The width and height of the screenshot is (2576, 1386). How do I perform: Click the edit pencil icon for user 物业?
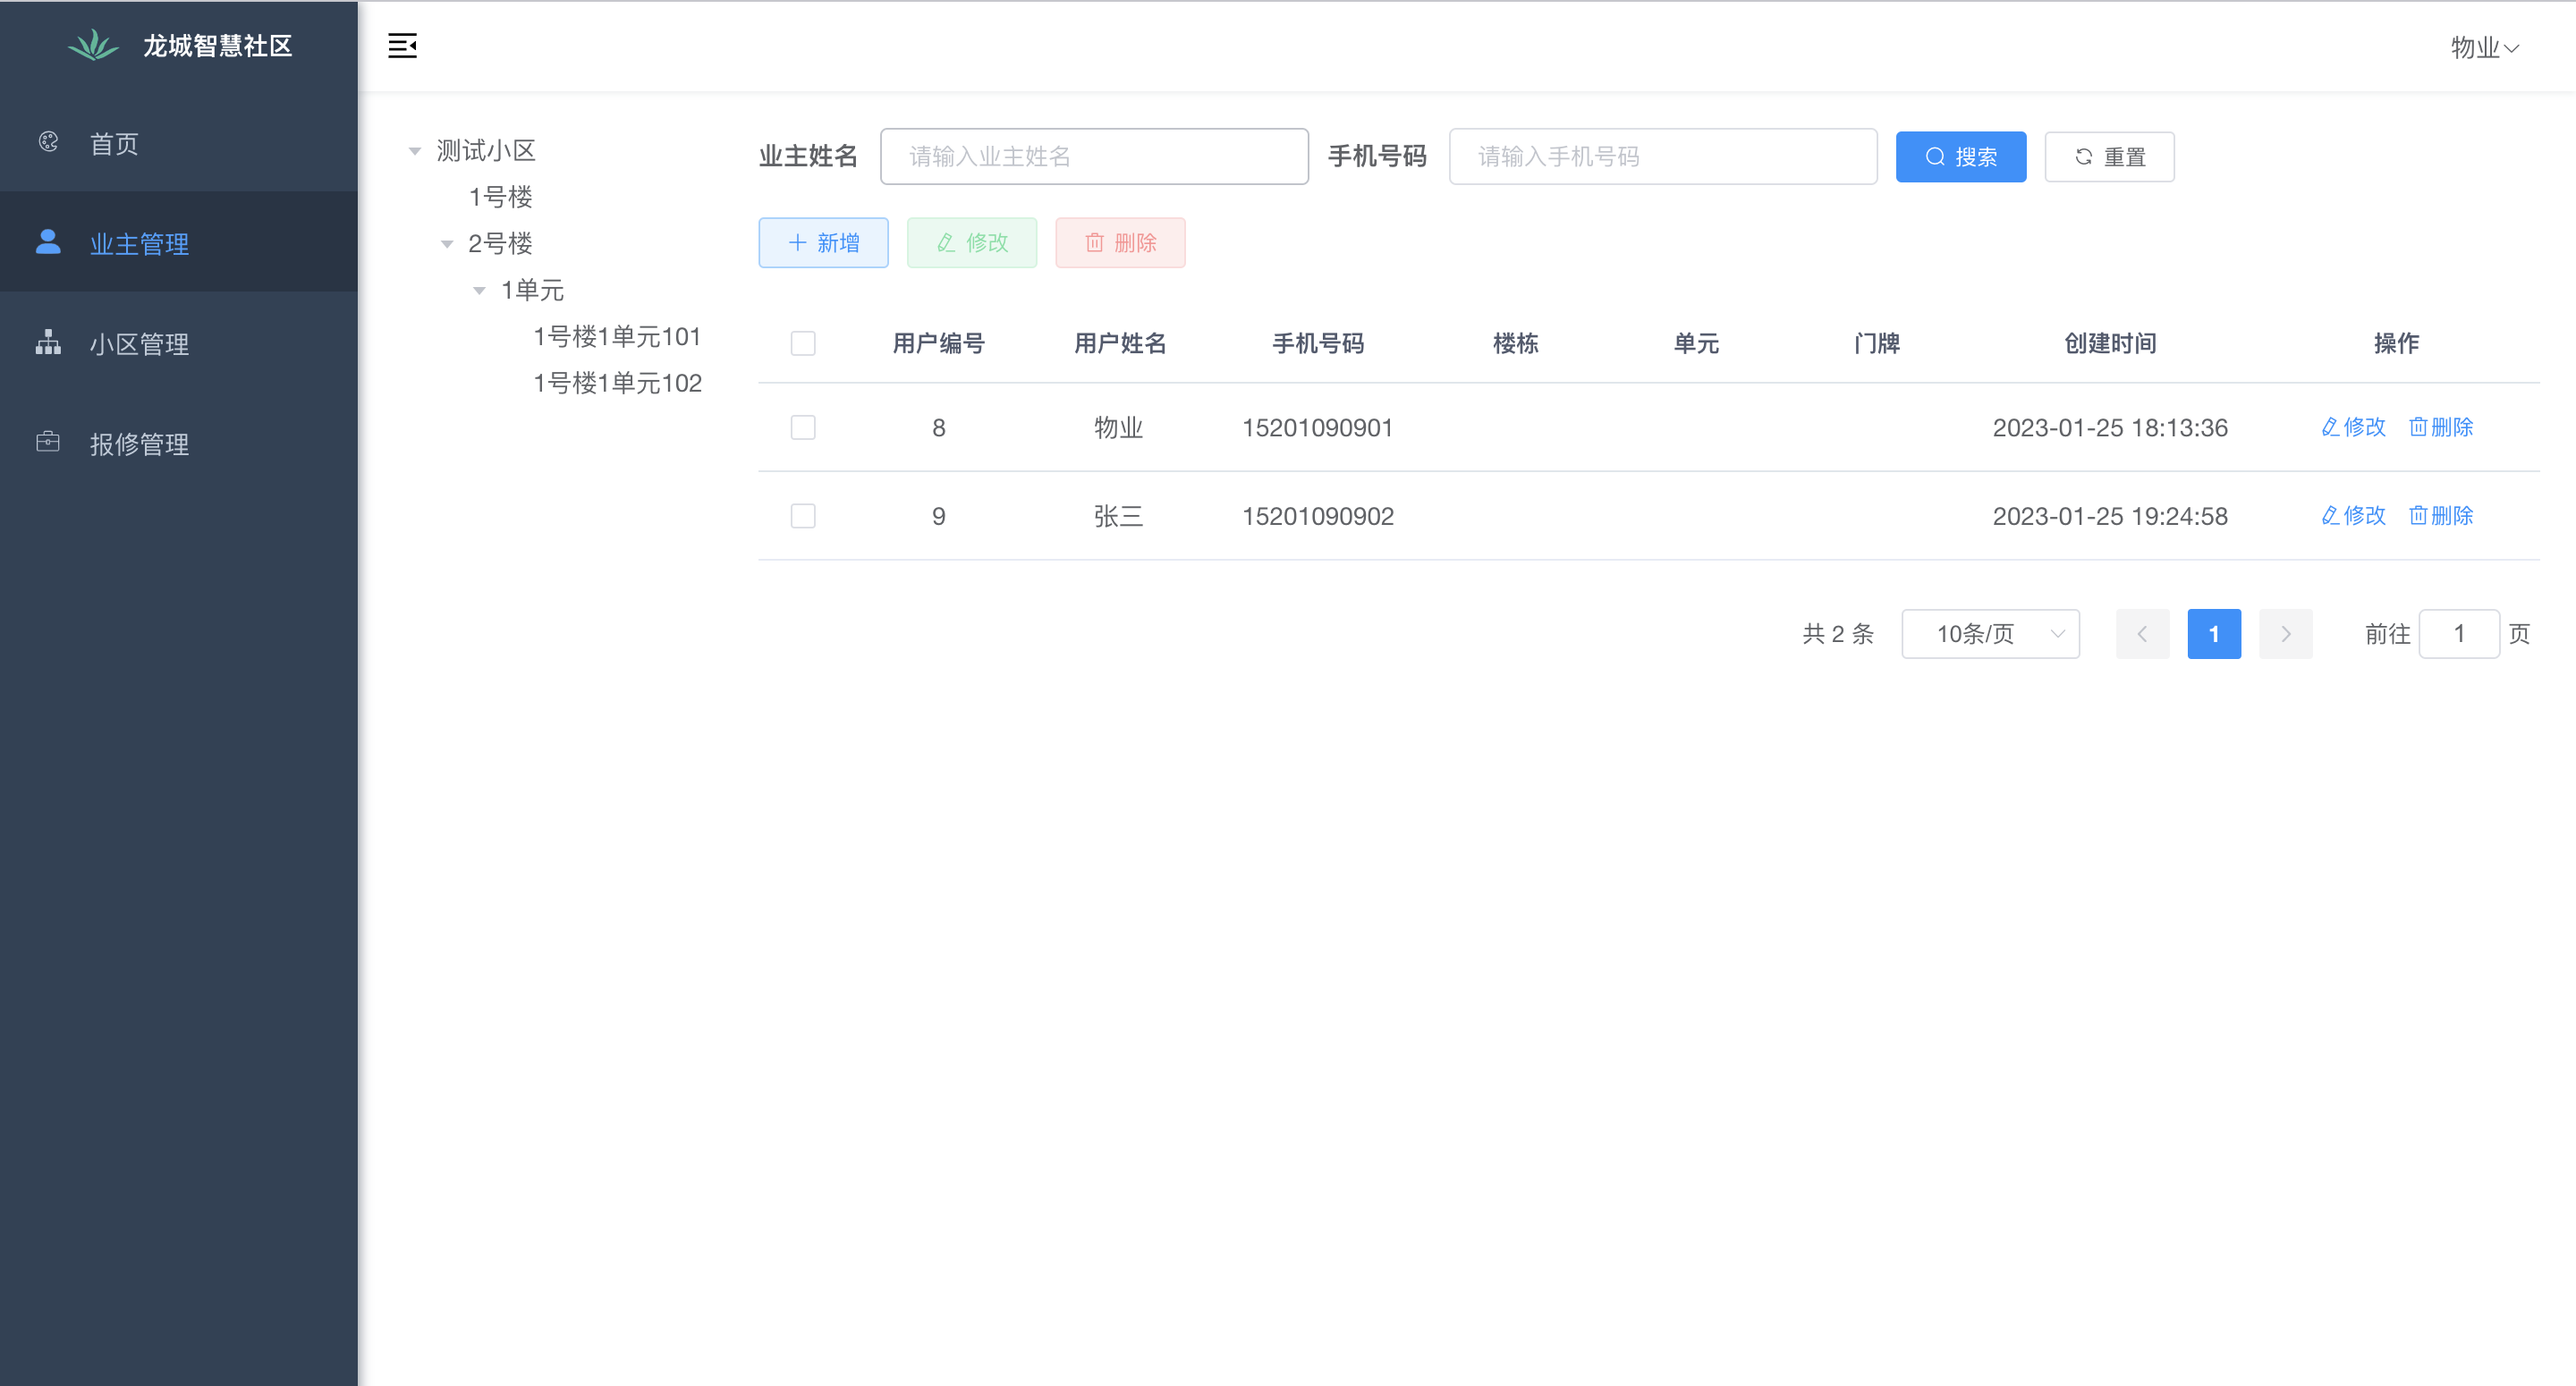tap(2330, 427)
